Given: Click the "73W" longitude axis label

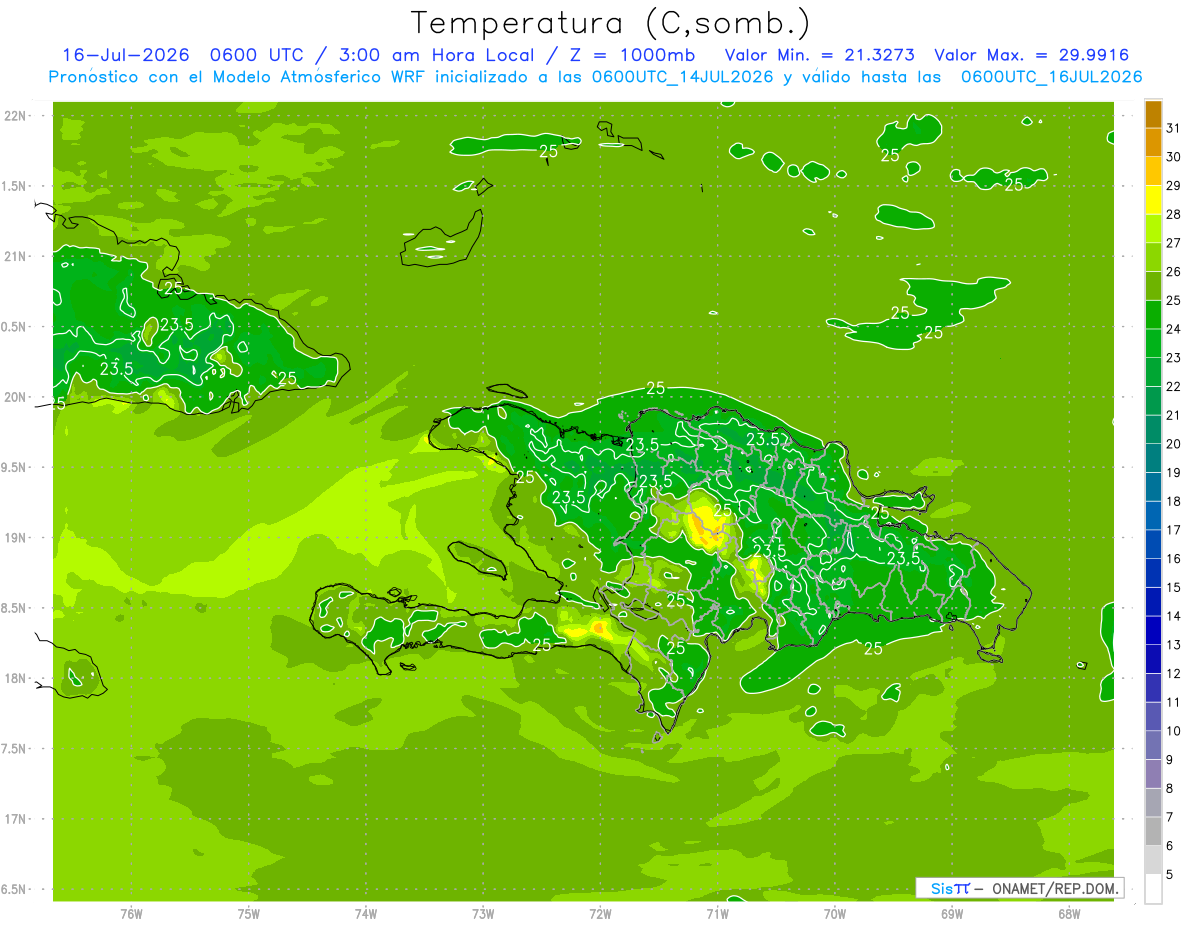Looking at the screenshot, I should 483,914.
